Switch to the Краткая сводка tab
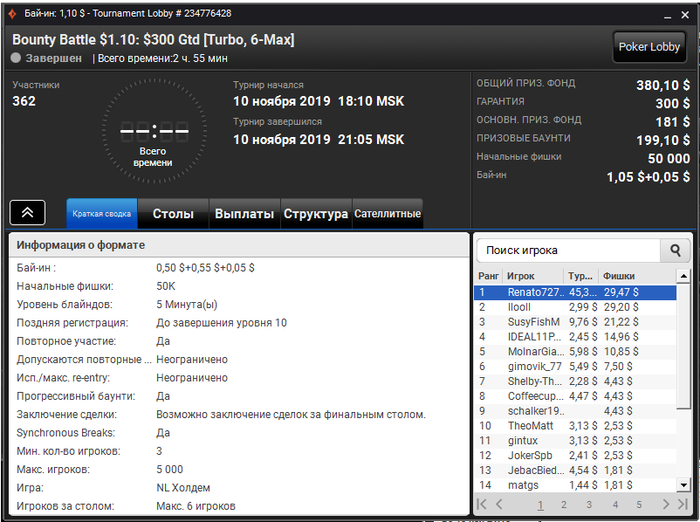The width and height of the screenshot is (700, 522). point(102,213)
